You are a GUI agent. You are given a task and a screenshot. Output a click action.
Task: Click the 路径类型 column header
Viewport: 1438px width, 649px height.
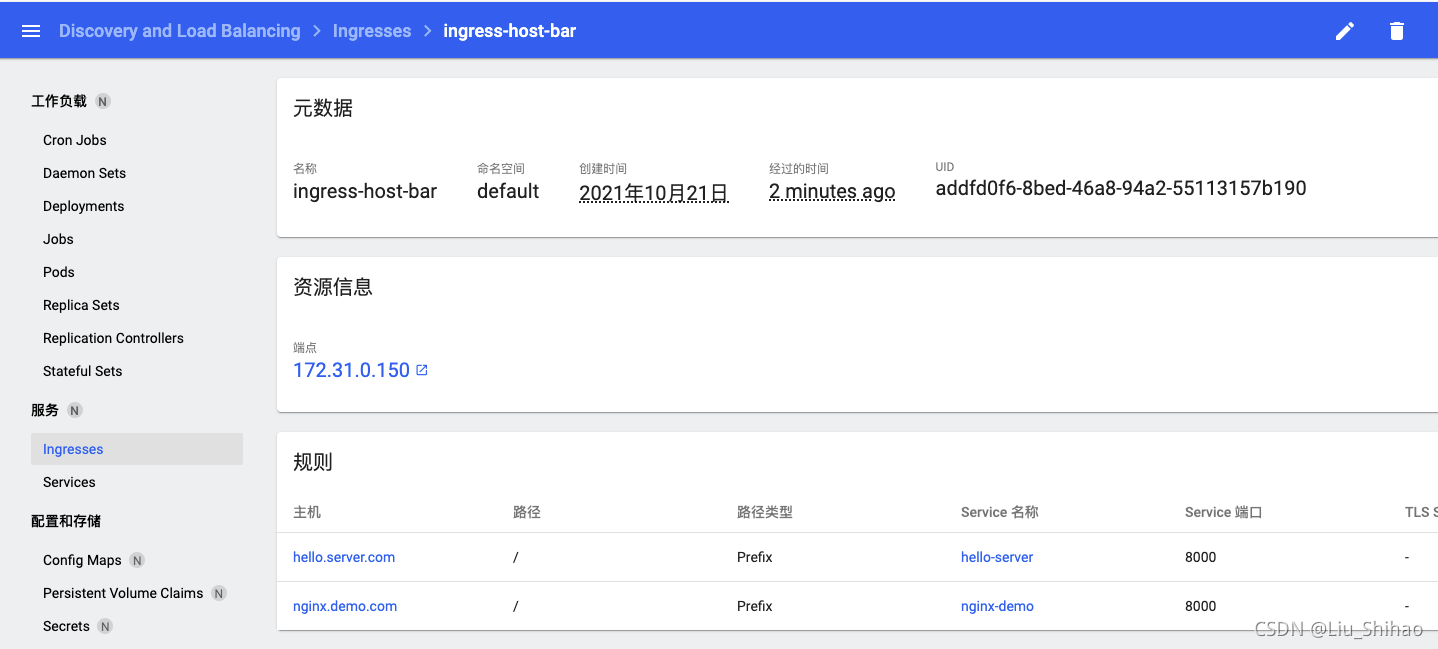(765, 512)
